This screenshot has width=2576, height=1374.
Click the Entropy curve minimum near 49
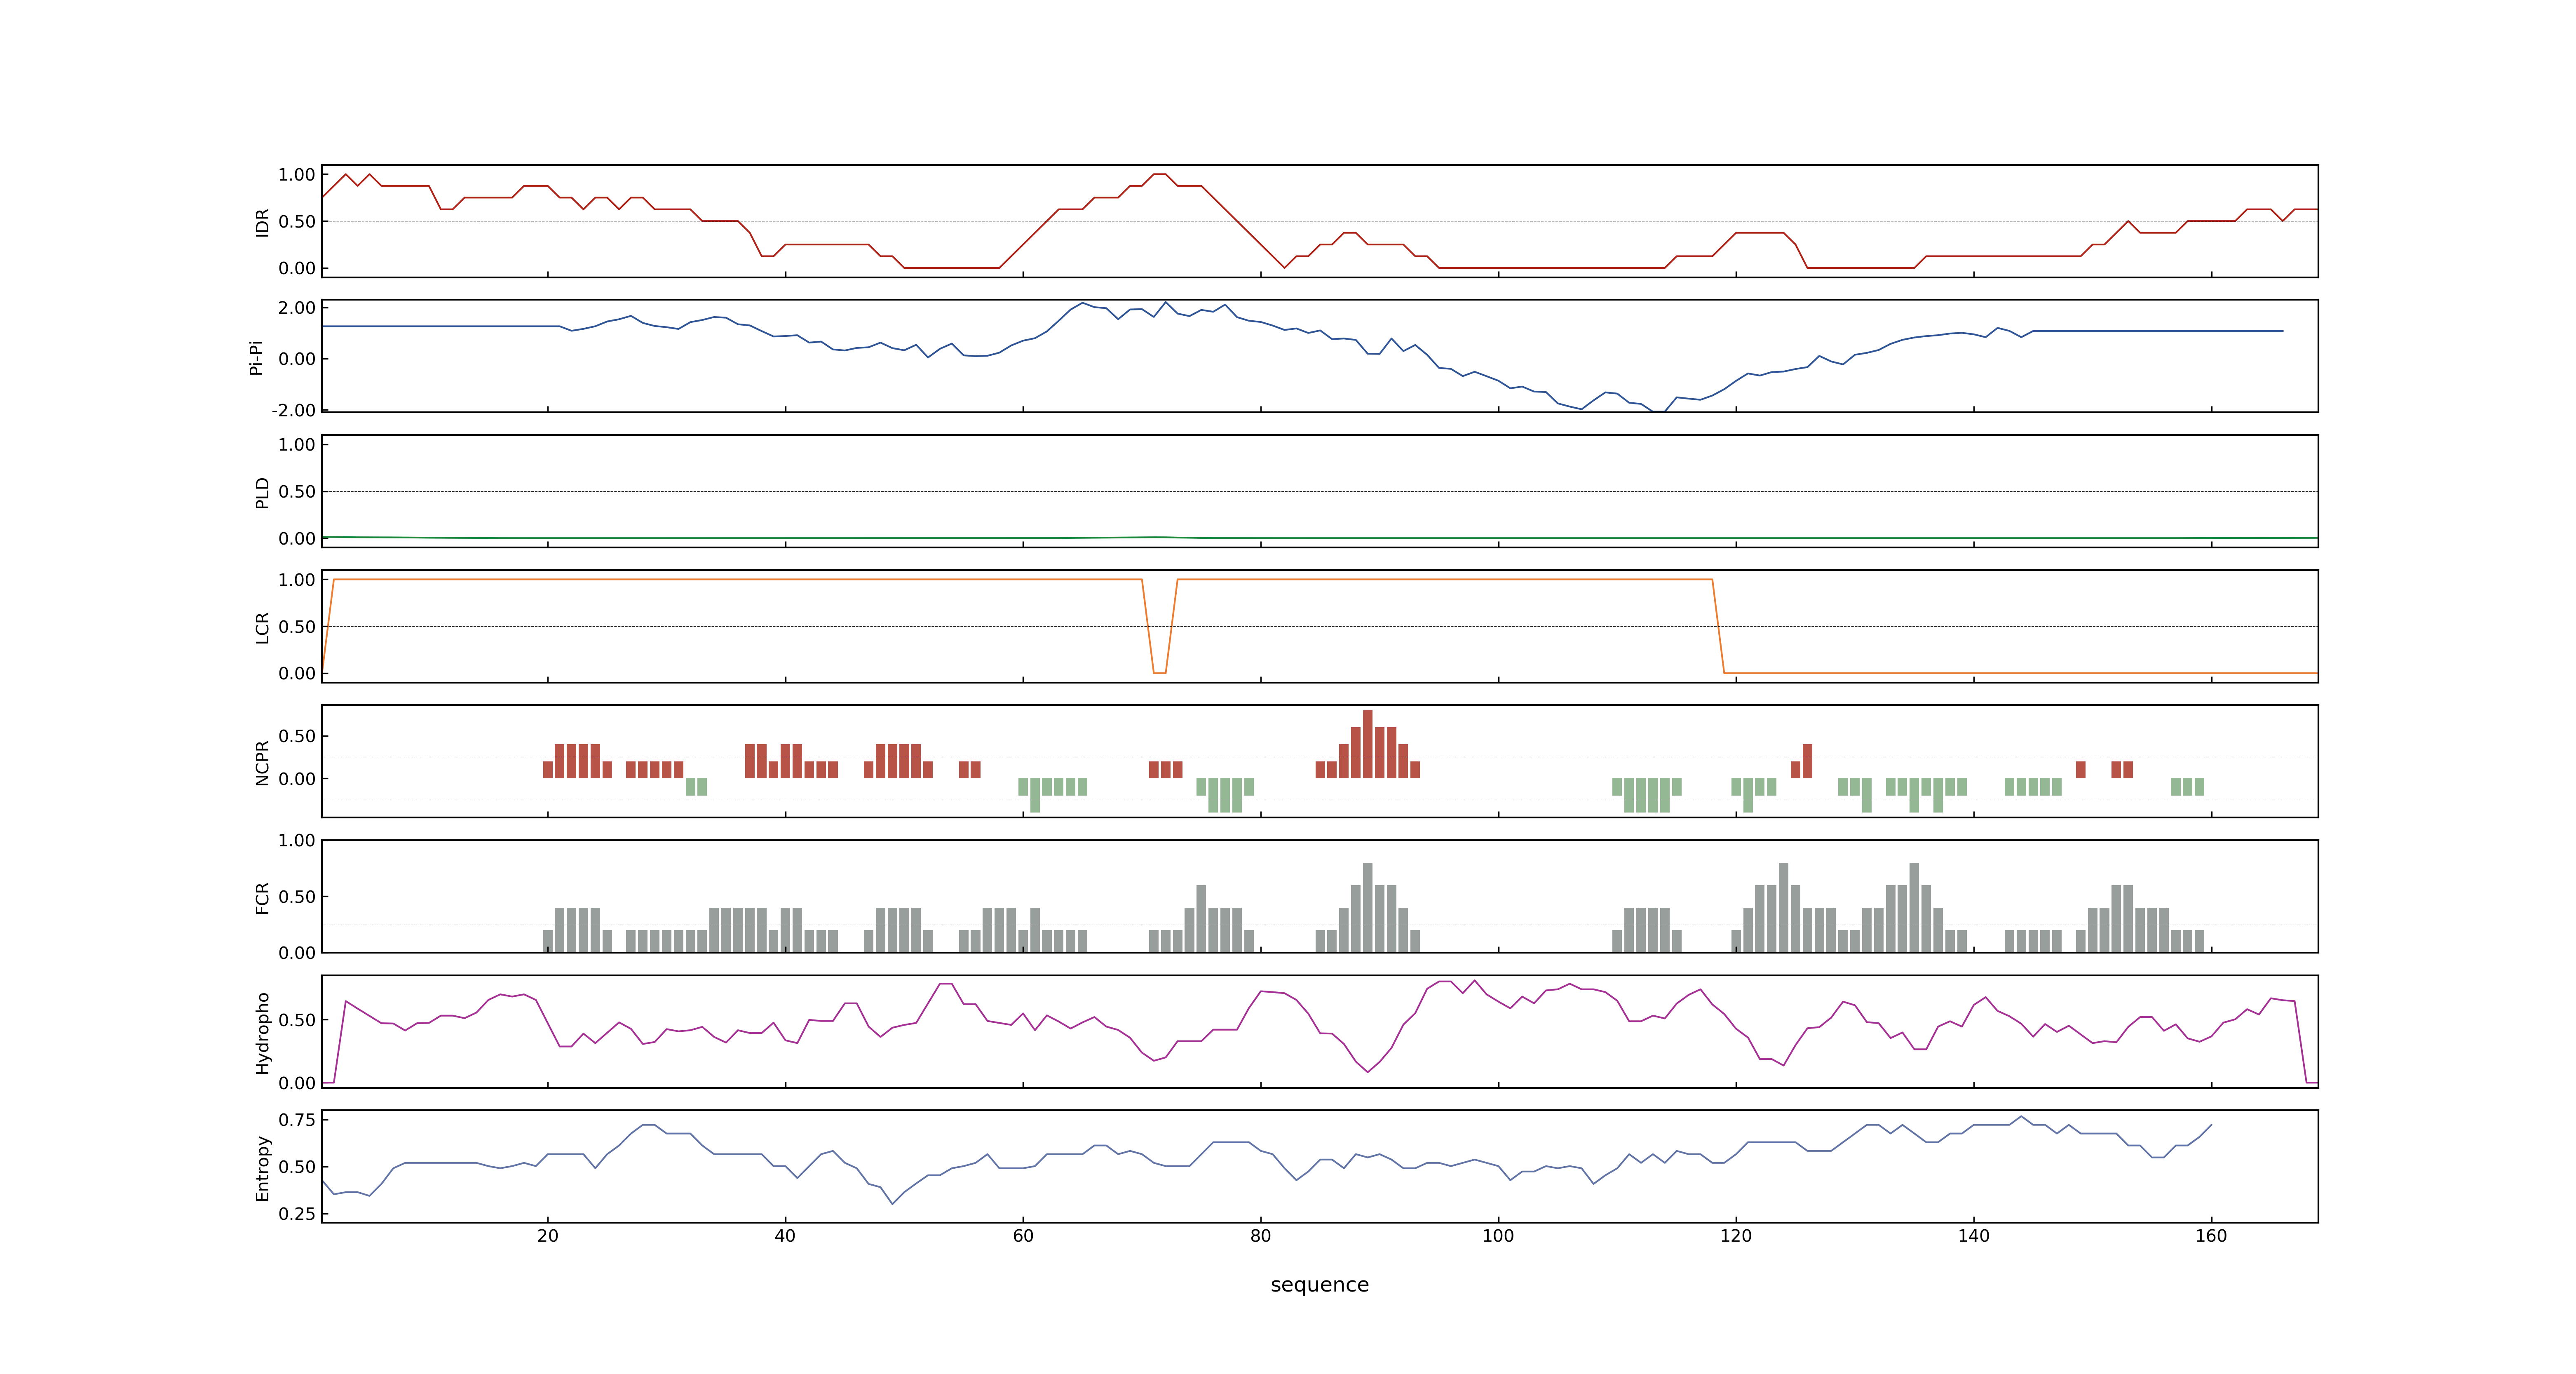tap(892, 1203)
